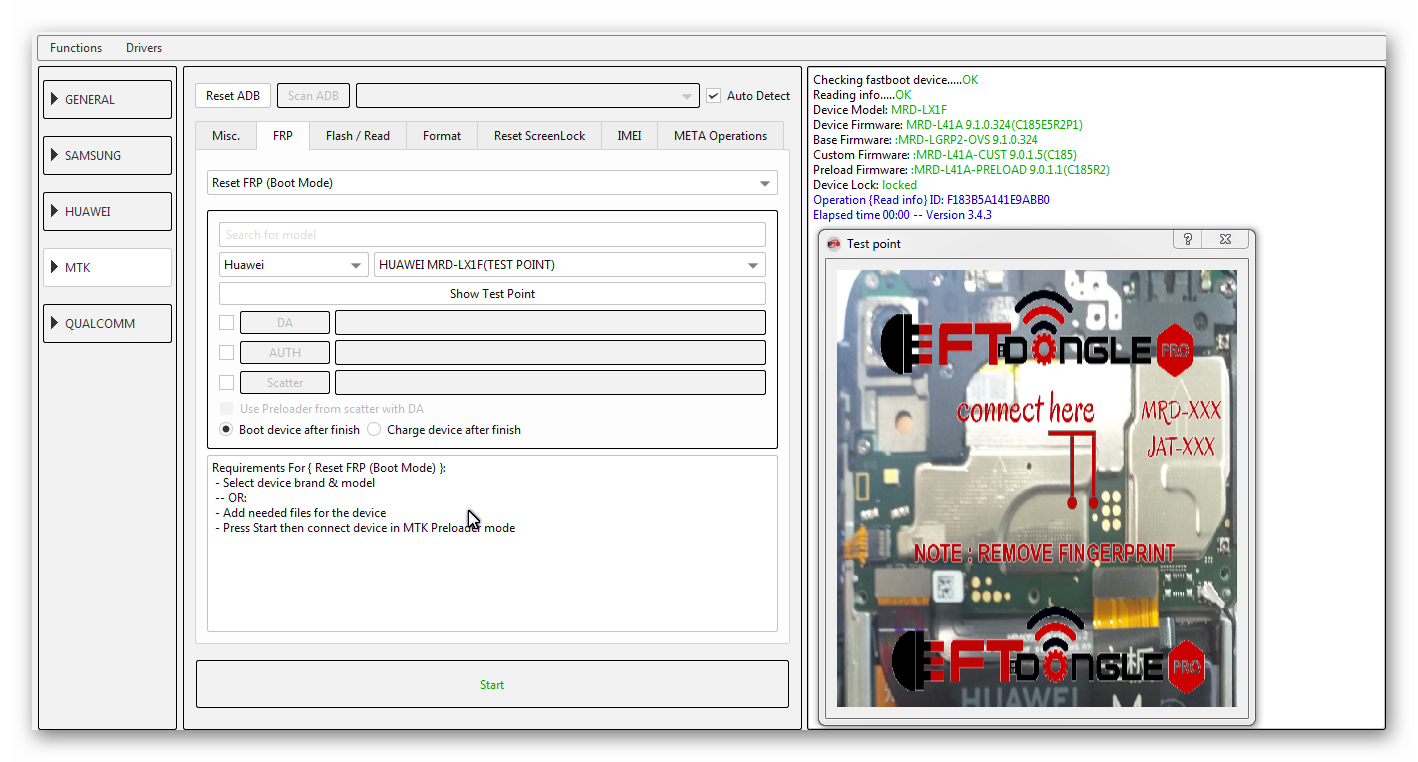Select Boot device after finish option

(x=227, y=430)
